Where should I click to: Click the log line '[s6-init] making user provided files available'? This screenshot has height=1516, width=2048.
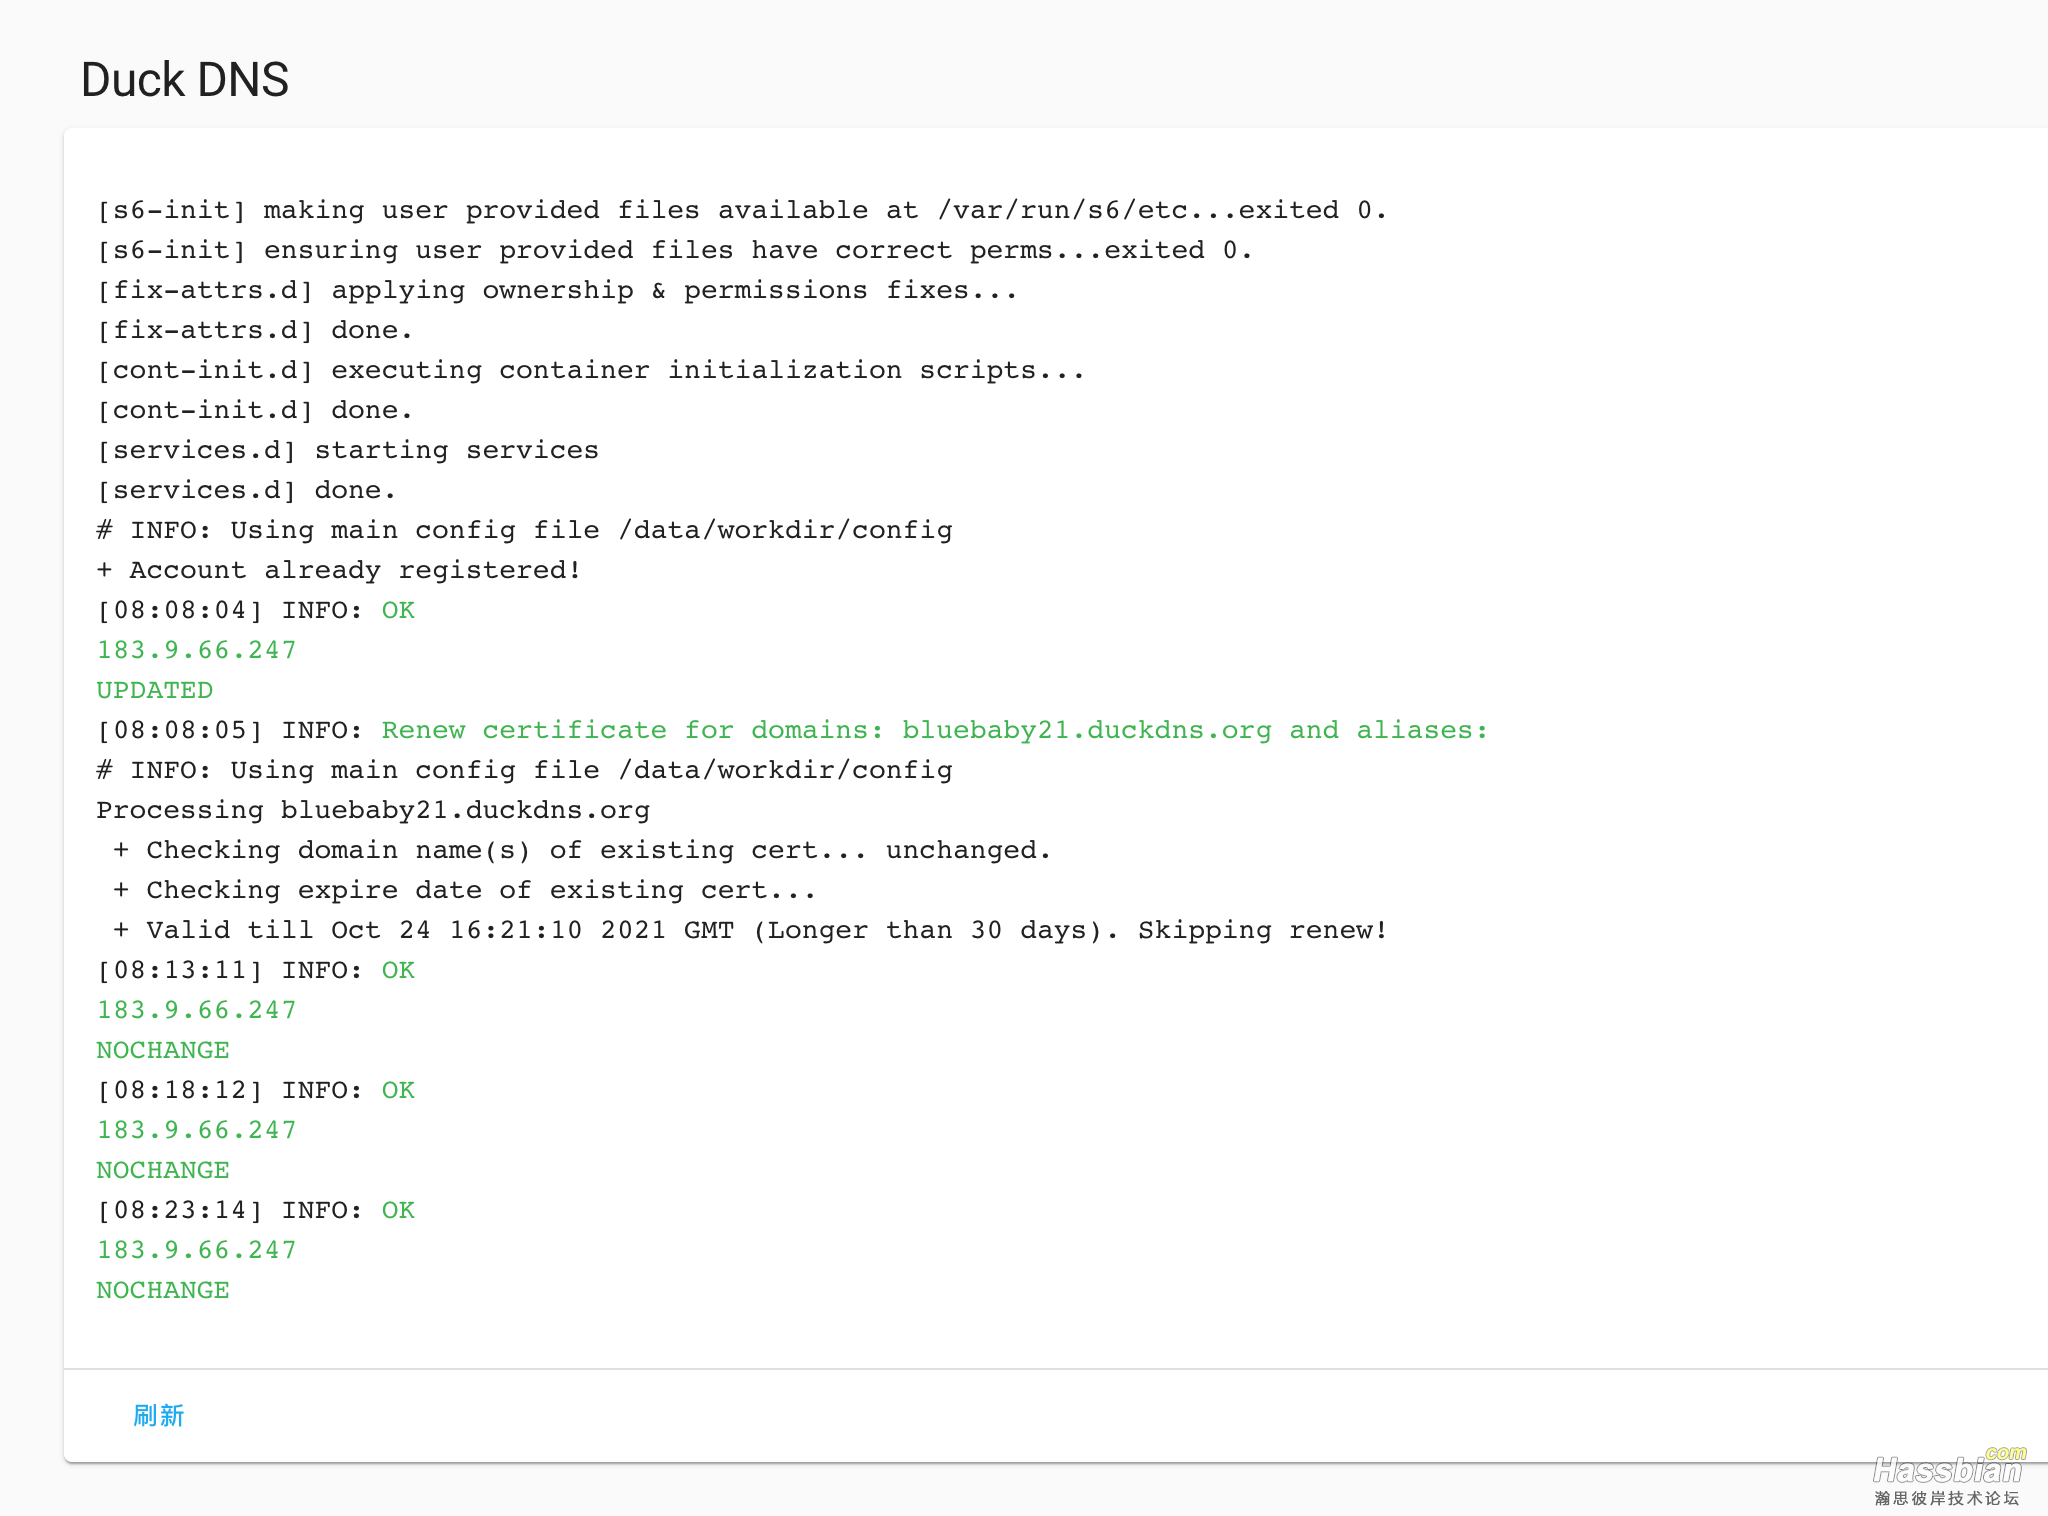point(742,210)
